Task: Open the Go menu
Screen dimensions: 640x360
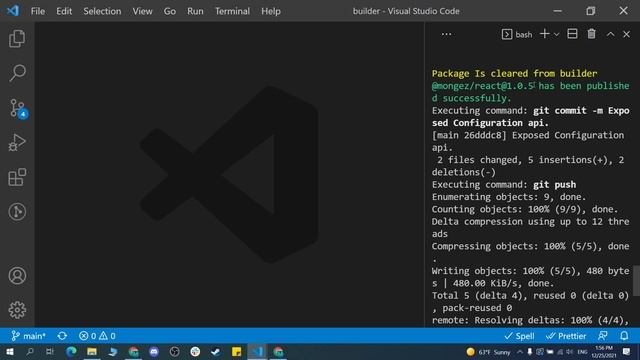Action: [170, 11]
